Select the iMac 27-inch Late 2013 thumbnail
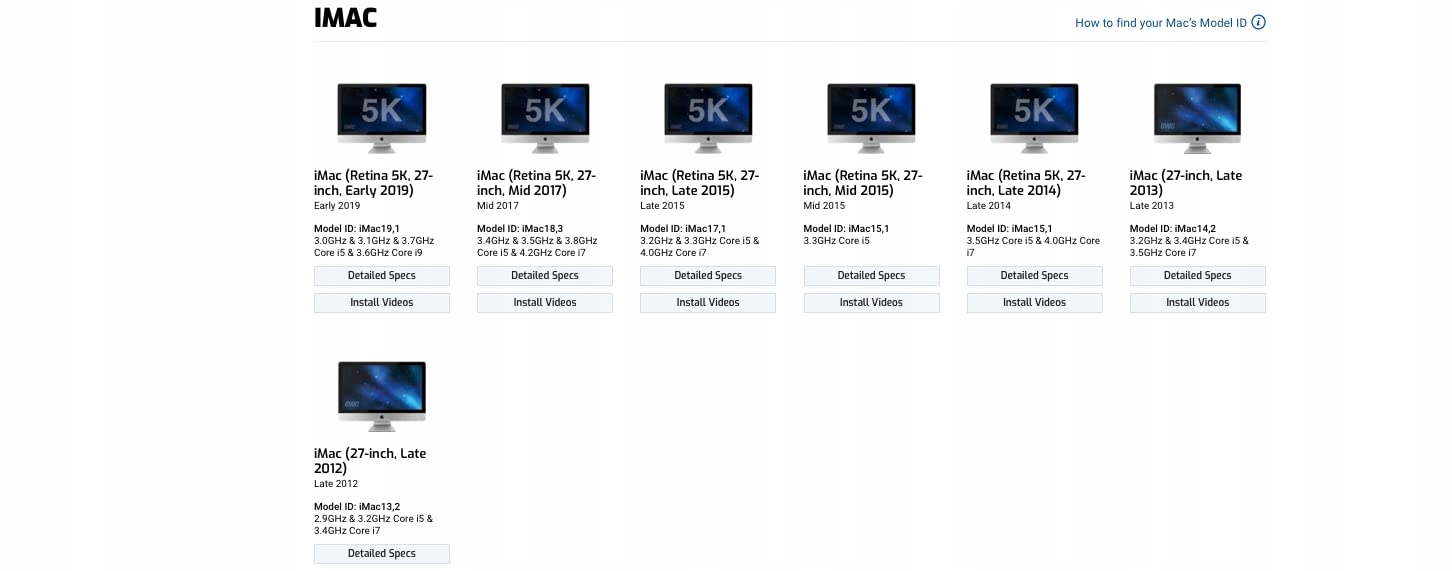Screen dimensions: 1452x571 click(x=1197, y=118)
